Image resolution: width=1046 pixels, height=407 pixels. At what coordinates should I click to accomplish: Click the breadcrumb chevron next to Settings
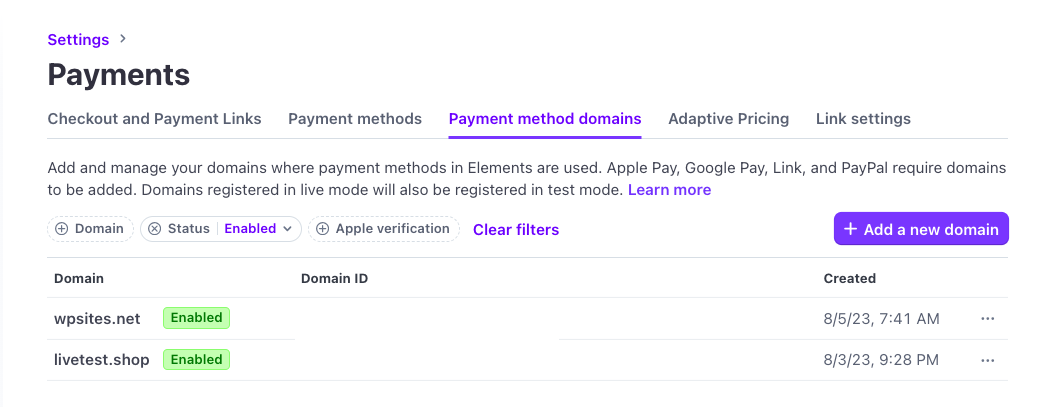(123, 39)
